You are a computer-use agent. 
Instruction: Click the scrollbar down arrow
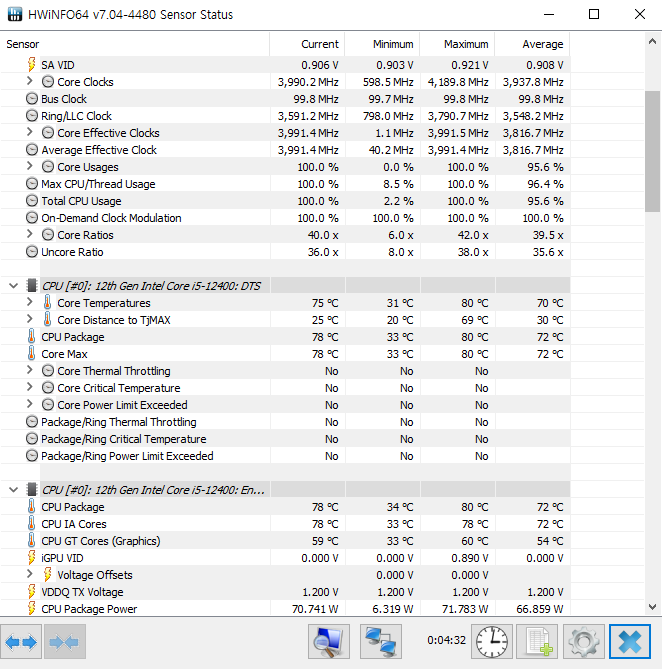click(652, 607)
